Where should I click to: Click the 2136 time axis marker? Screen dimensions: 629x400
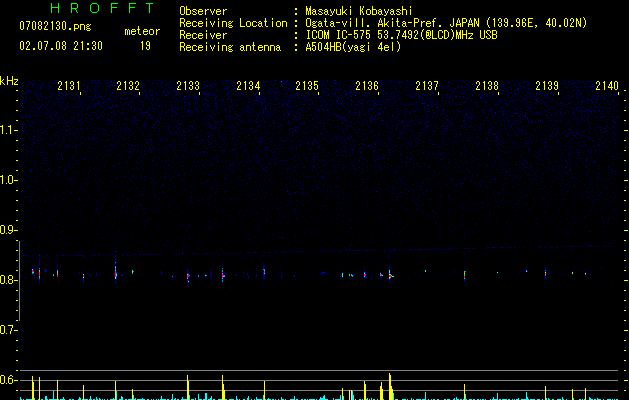pos(367,85)
